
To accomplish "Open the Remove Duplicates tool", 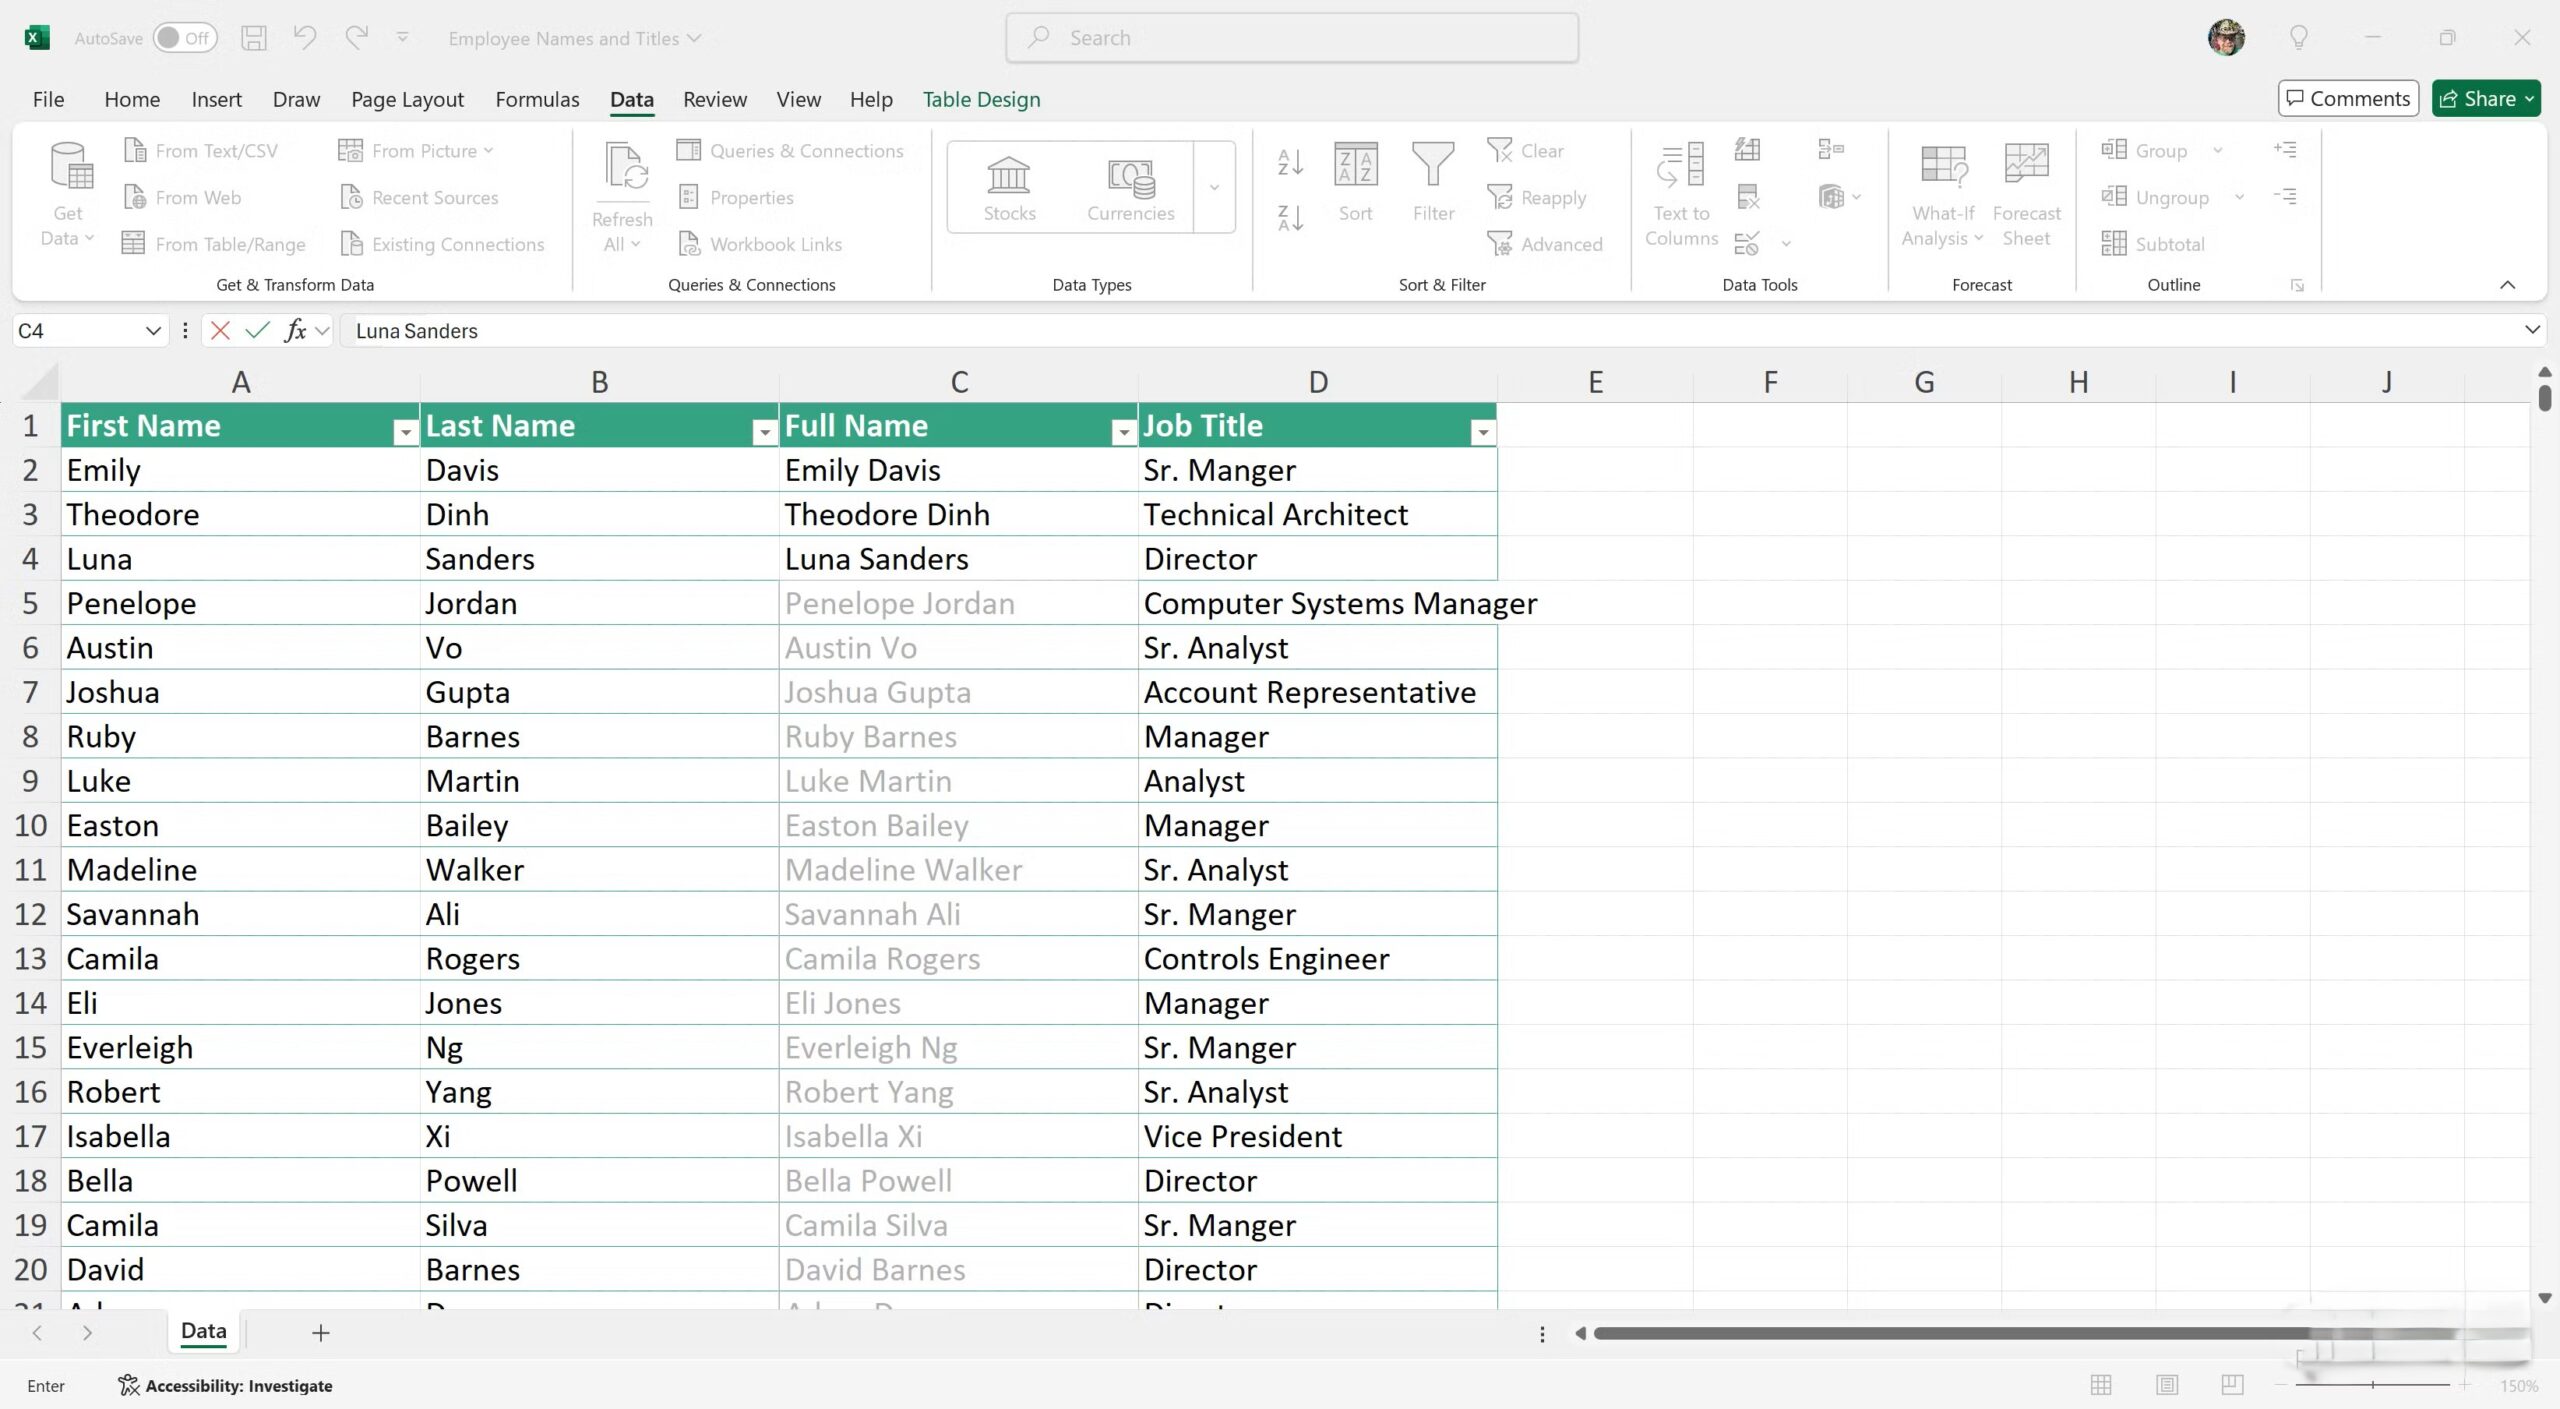I will tap(1749, 196).
